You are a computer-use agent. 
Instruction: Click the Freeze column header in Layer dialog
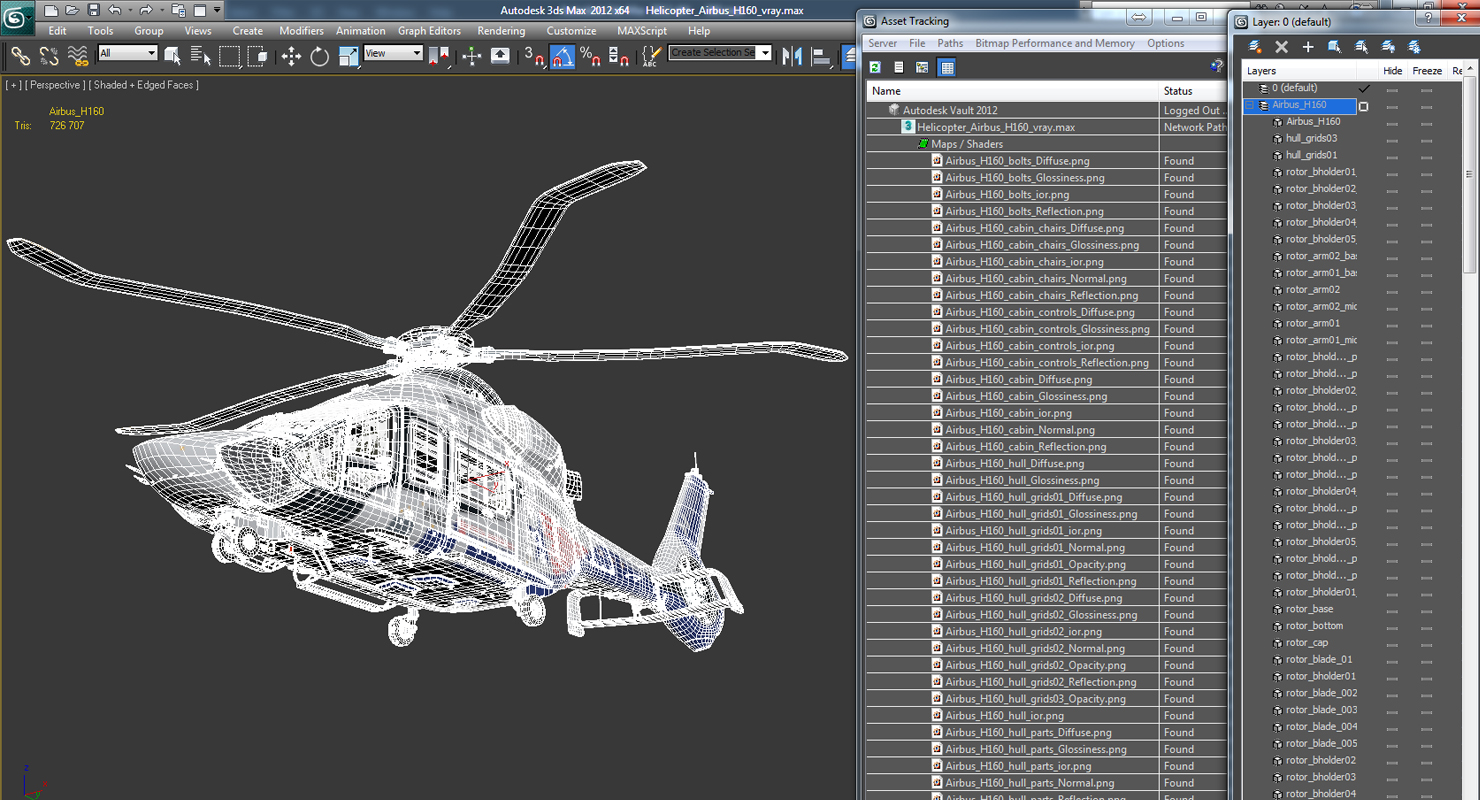tap(1427, 71)
